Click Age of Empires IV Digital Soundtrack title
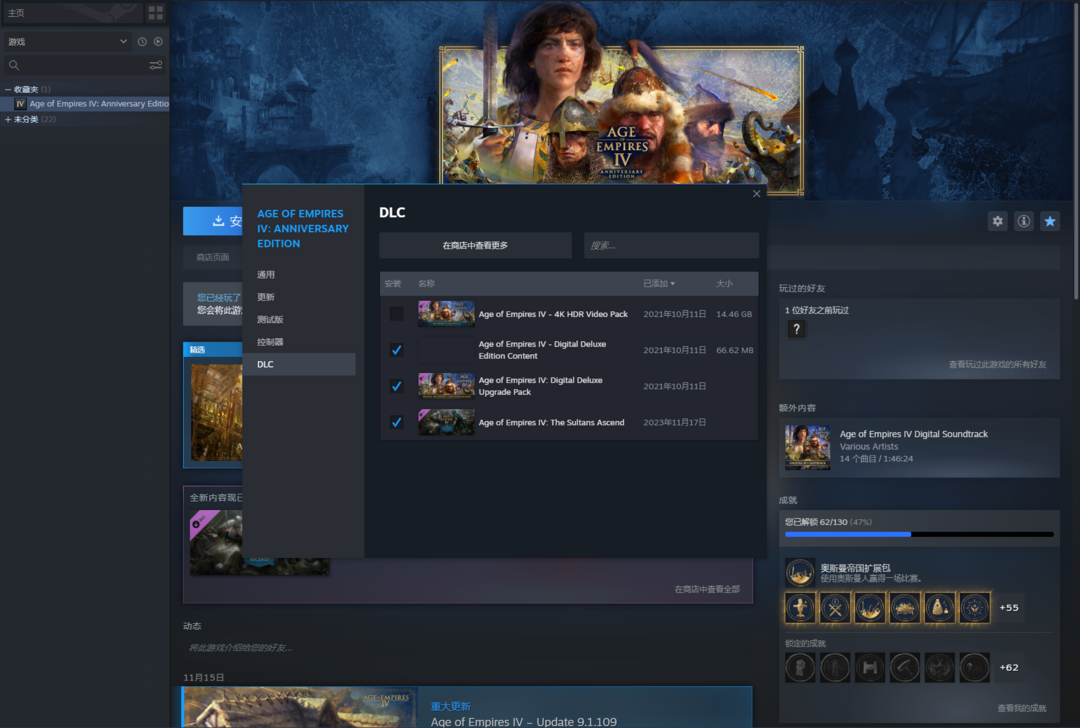The width and height of the screenshot is (1080, 728). coord(913,434)
